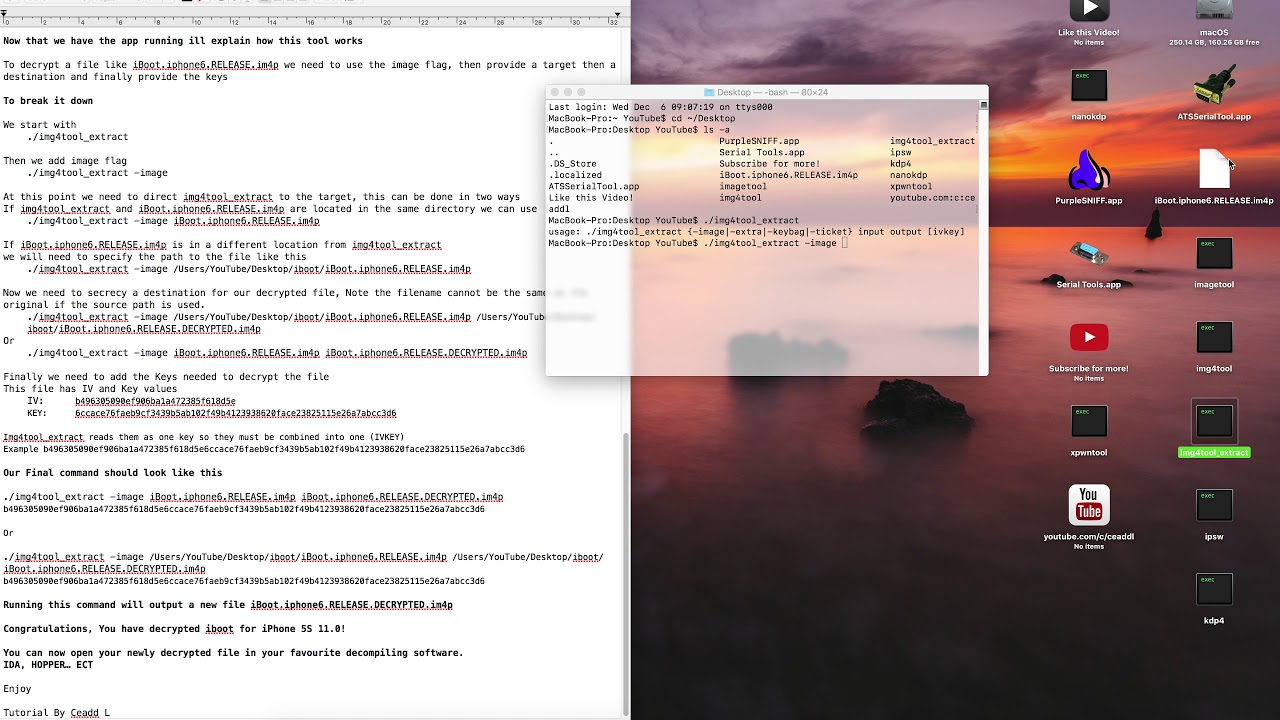Open the macOS drive icon on desktop
Viewport: 1280px width, 720px height.
tap(1214, 10)
